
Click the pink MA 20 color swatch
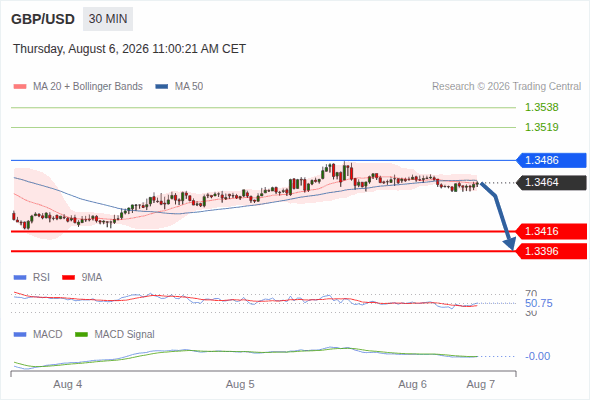pos(20,87)
